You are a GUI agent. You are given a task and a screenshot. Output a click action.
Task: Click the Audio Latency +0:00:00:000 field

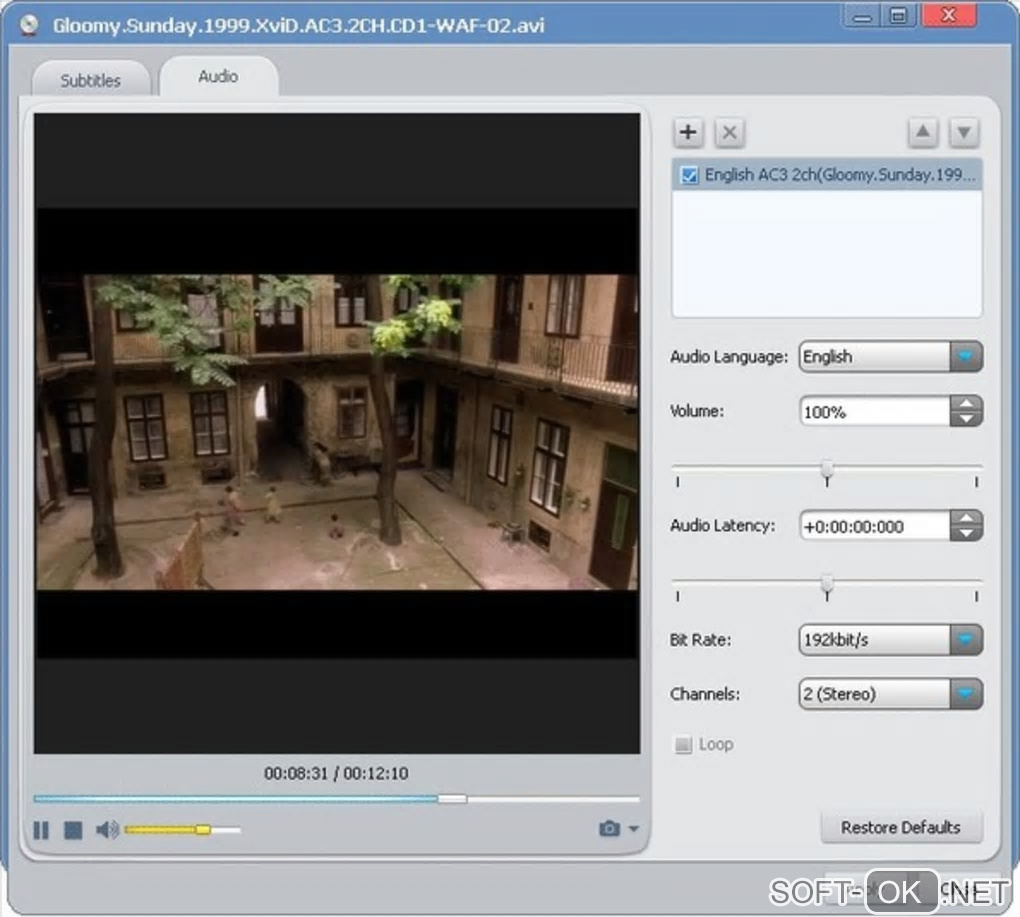point(874,526)
